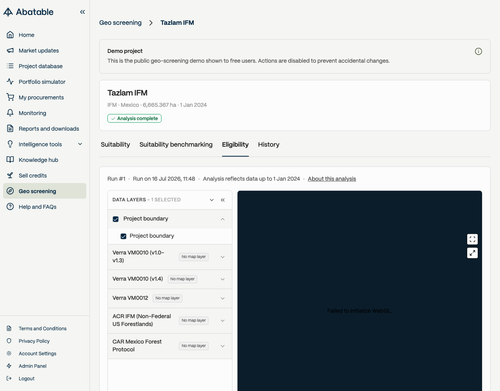The height and width of the screenshot is (391, 500).
Task: Click the Market updates megaphone icon
Action: [10, 50]
